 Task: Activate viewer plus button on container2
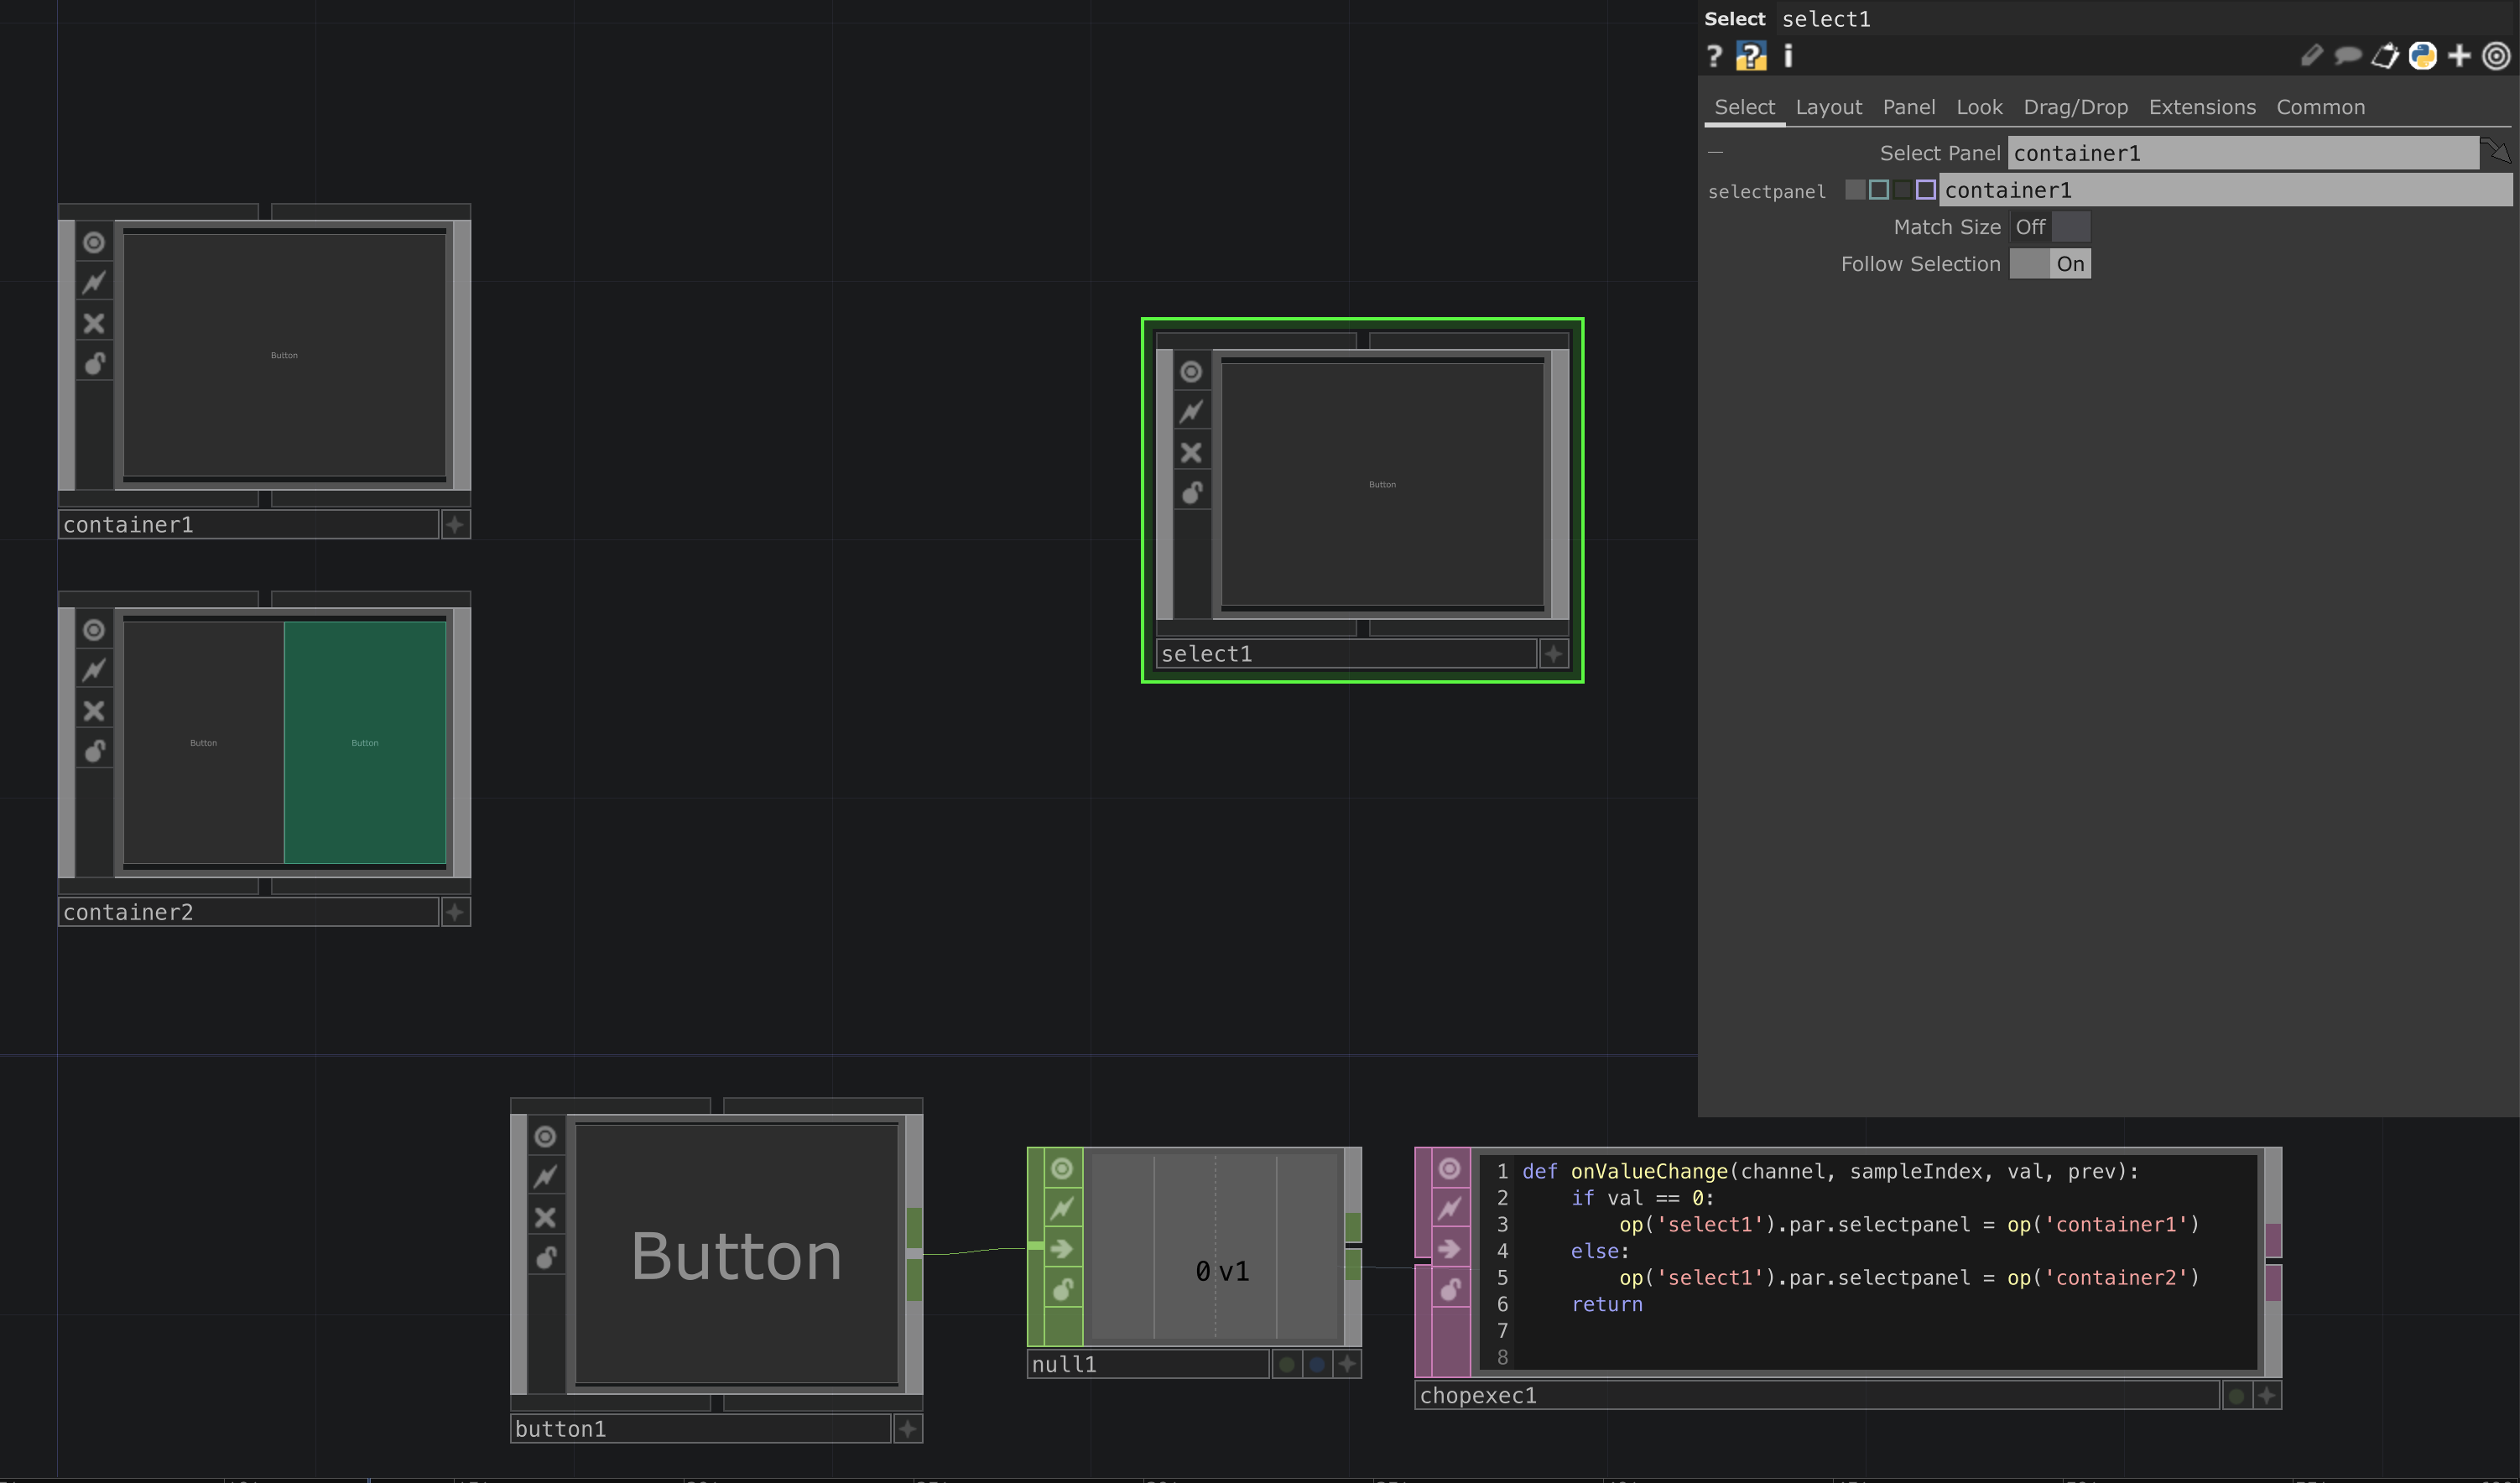(x=456, y=912)
